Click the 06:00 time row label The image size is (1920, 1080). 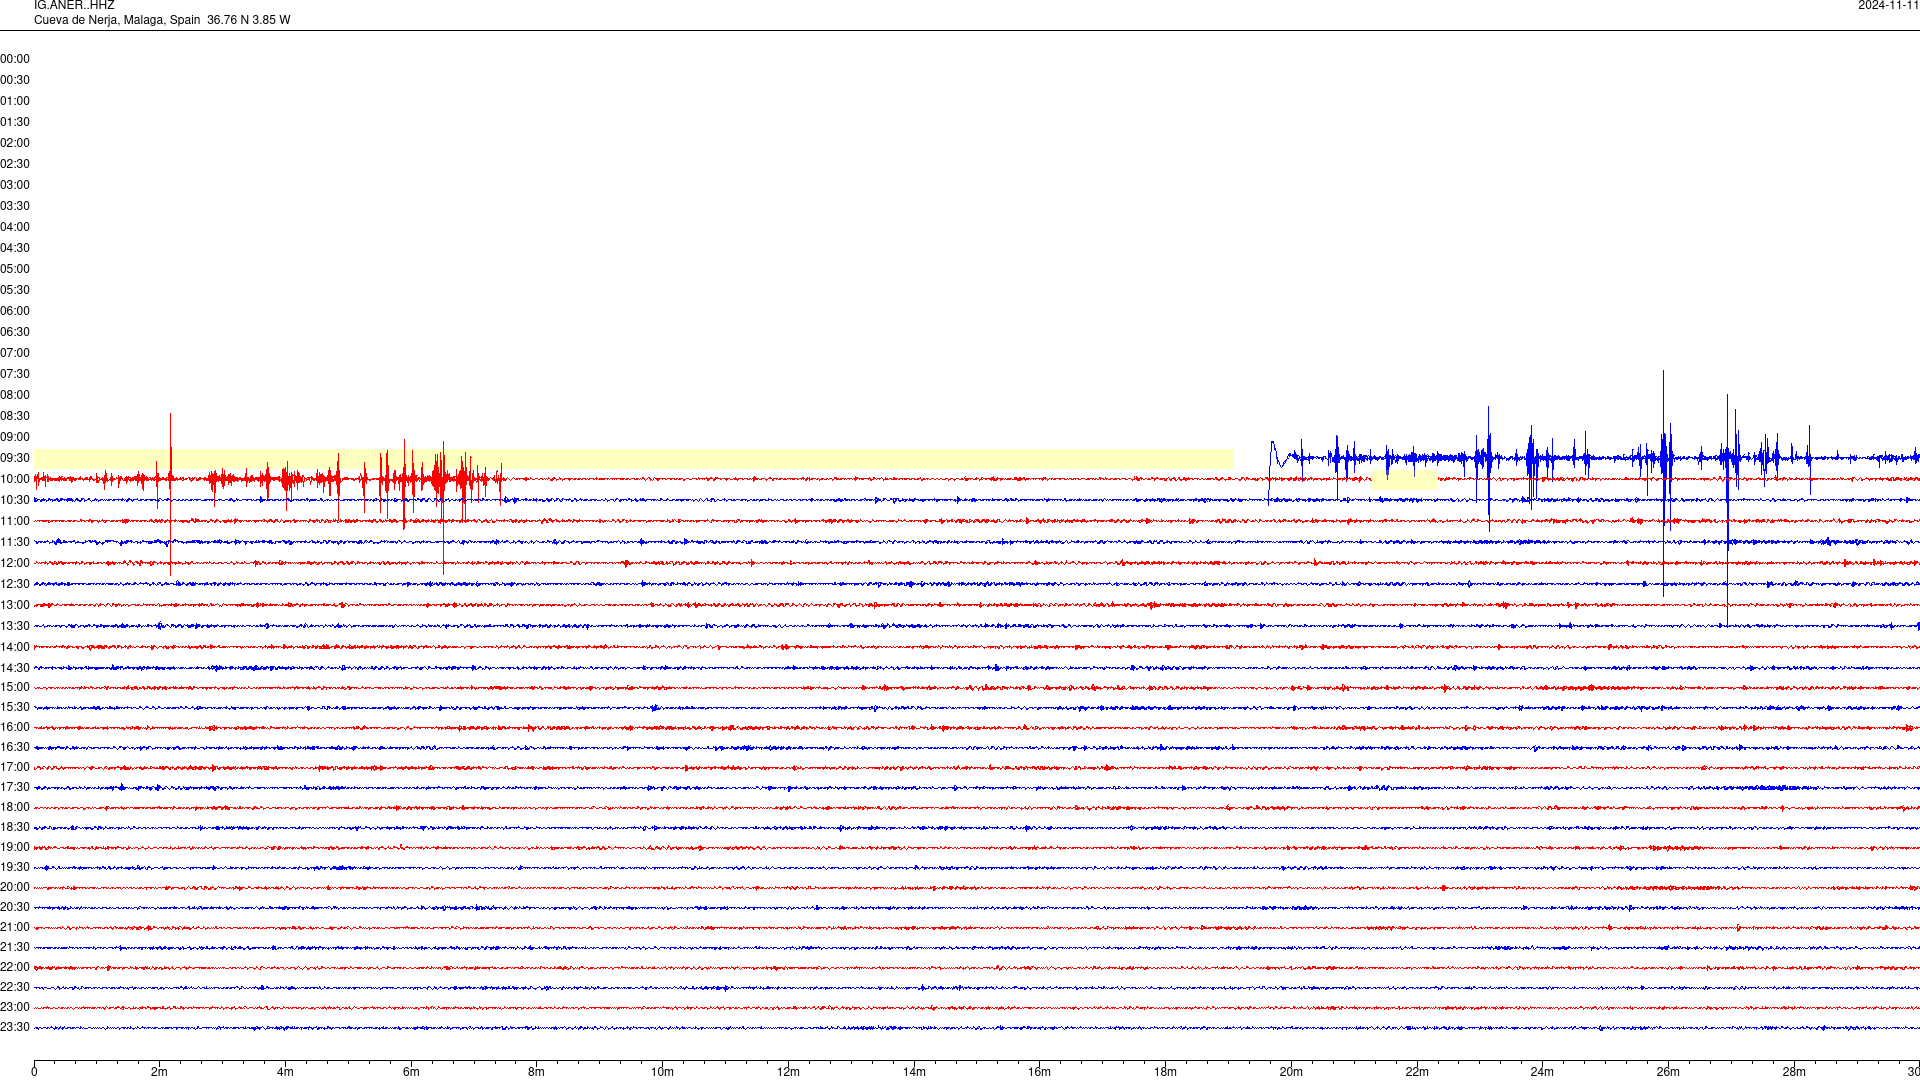coord(15,311)
